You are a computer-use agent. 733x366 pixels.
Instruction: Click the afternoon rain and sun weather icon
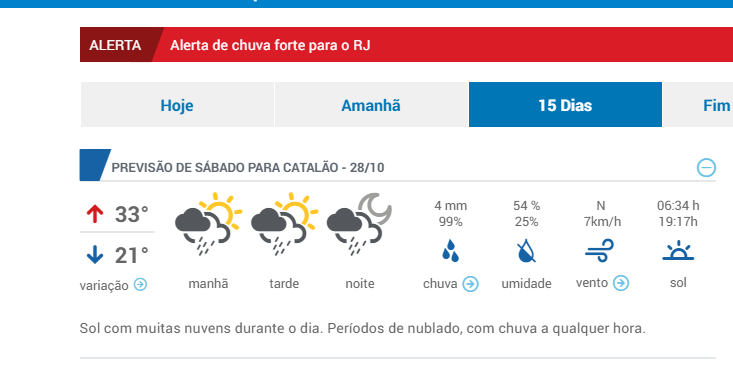click(284, 224)
